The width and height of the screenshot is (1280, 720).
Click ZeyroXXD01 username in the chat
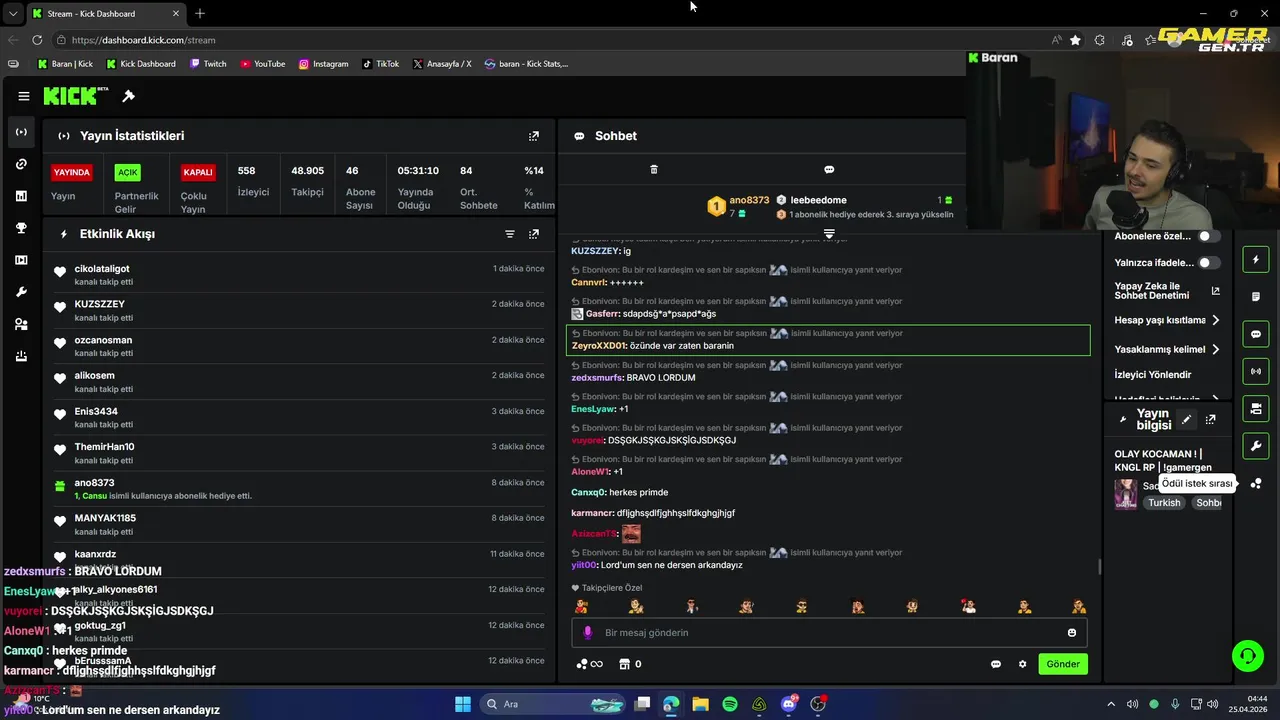coord(598,346)
